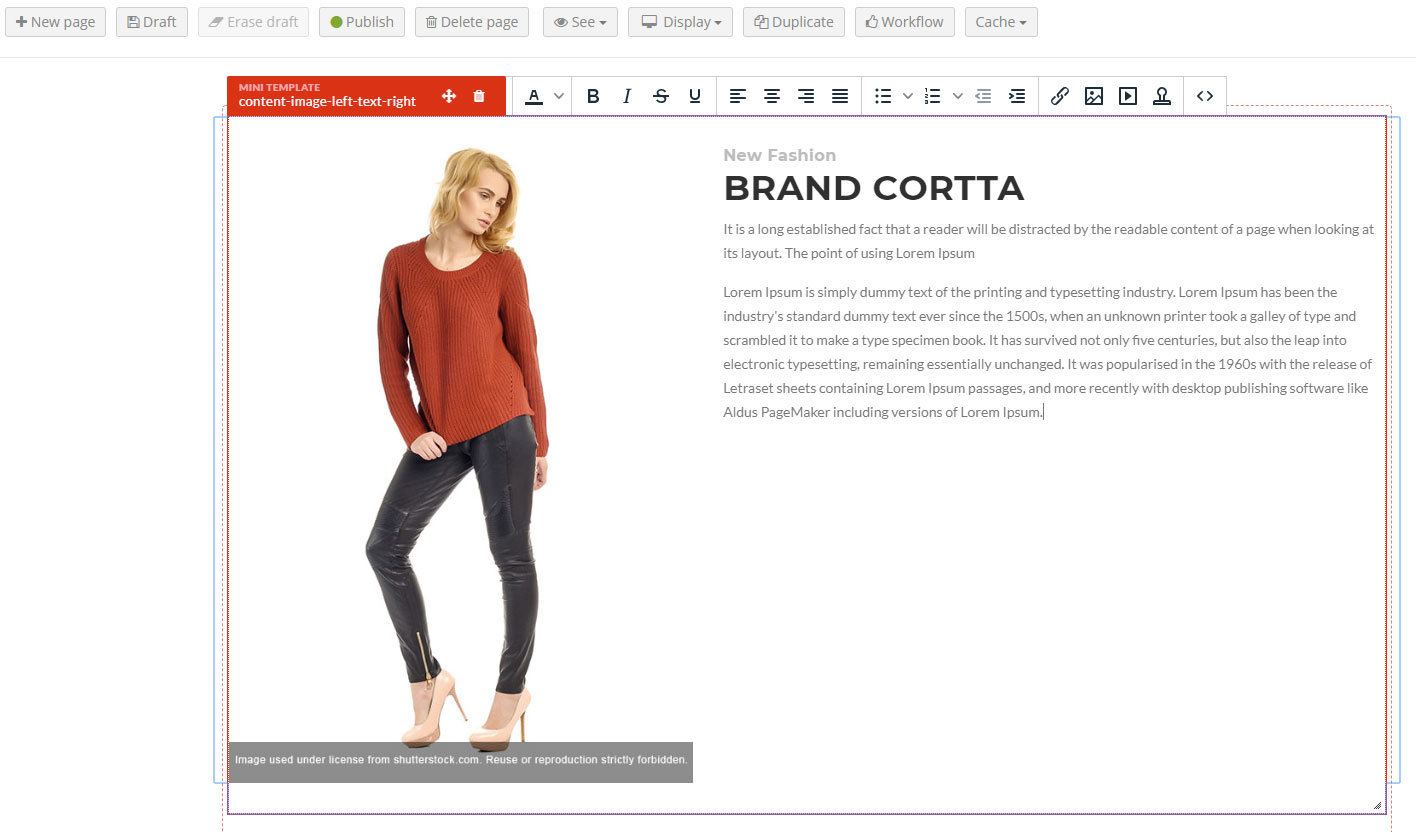Image resolution: width=1416 pixels, height=832 pixels.
Task: Click the stamp icon in the editor toolbar
Action: coord(1162,96)
